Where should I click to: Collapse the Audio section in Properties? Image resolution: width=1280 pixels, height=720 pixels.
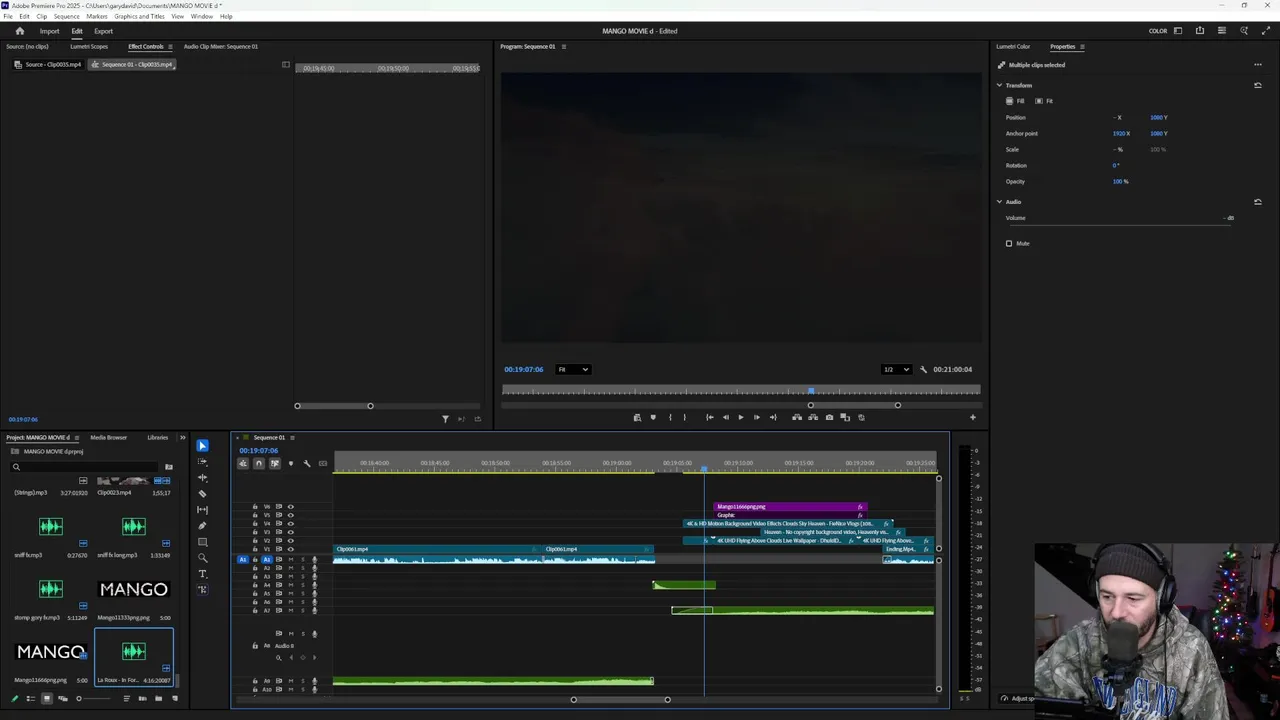pyautogui.click(x=999, y=202)
